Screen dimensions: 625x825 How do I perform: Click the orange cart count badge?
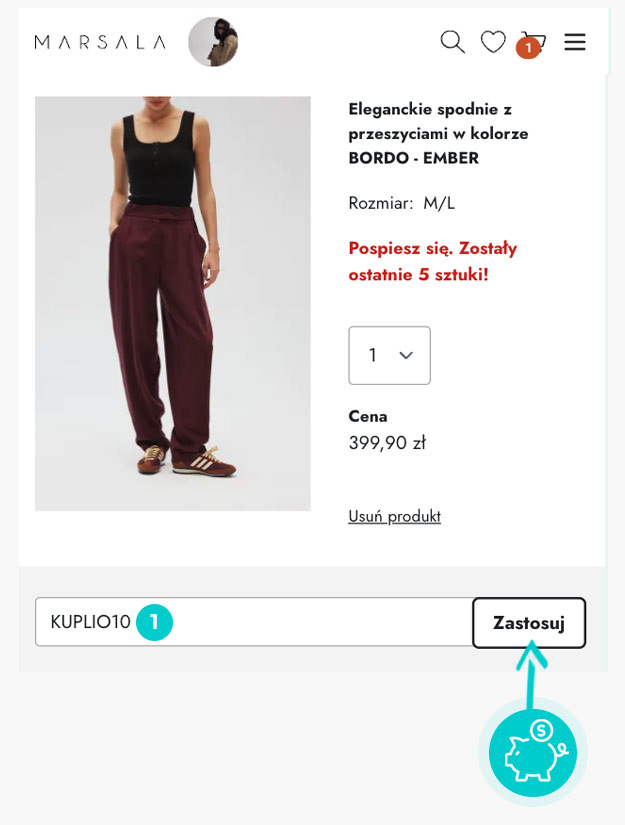(x=528, y=48)
